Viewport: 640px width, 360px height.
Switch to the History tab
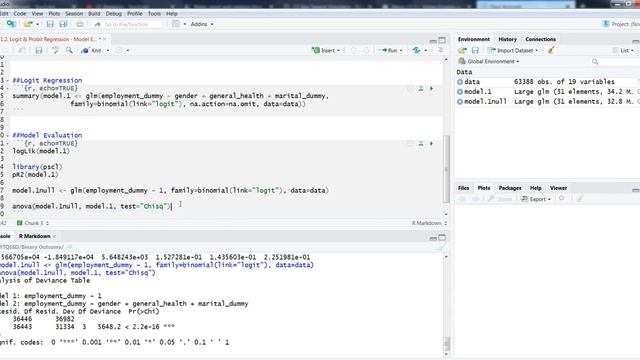coord(507,39)
